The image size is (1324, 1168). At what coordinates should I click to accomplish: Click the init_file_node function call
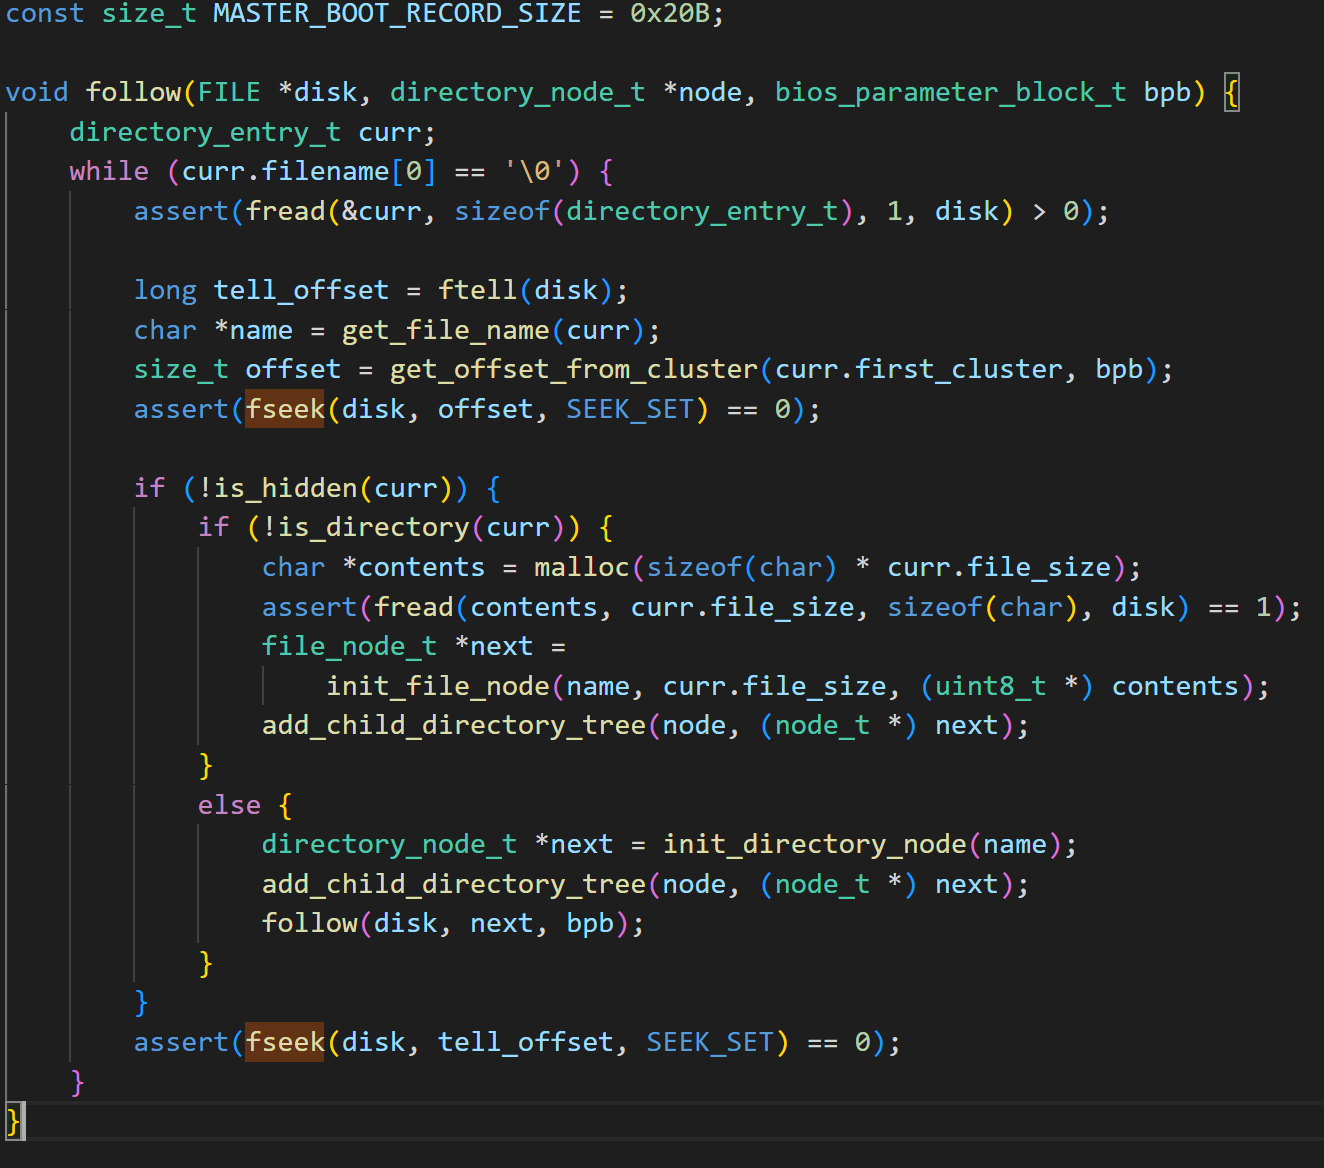[437, 687]
